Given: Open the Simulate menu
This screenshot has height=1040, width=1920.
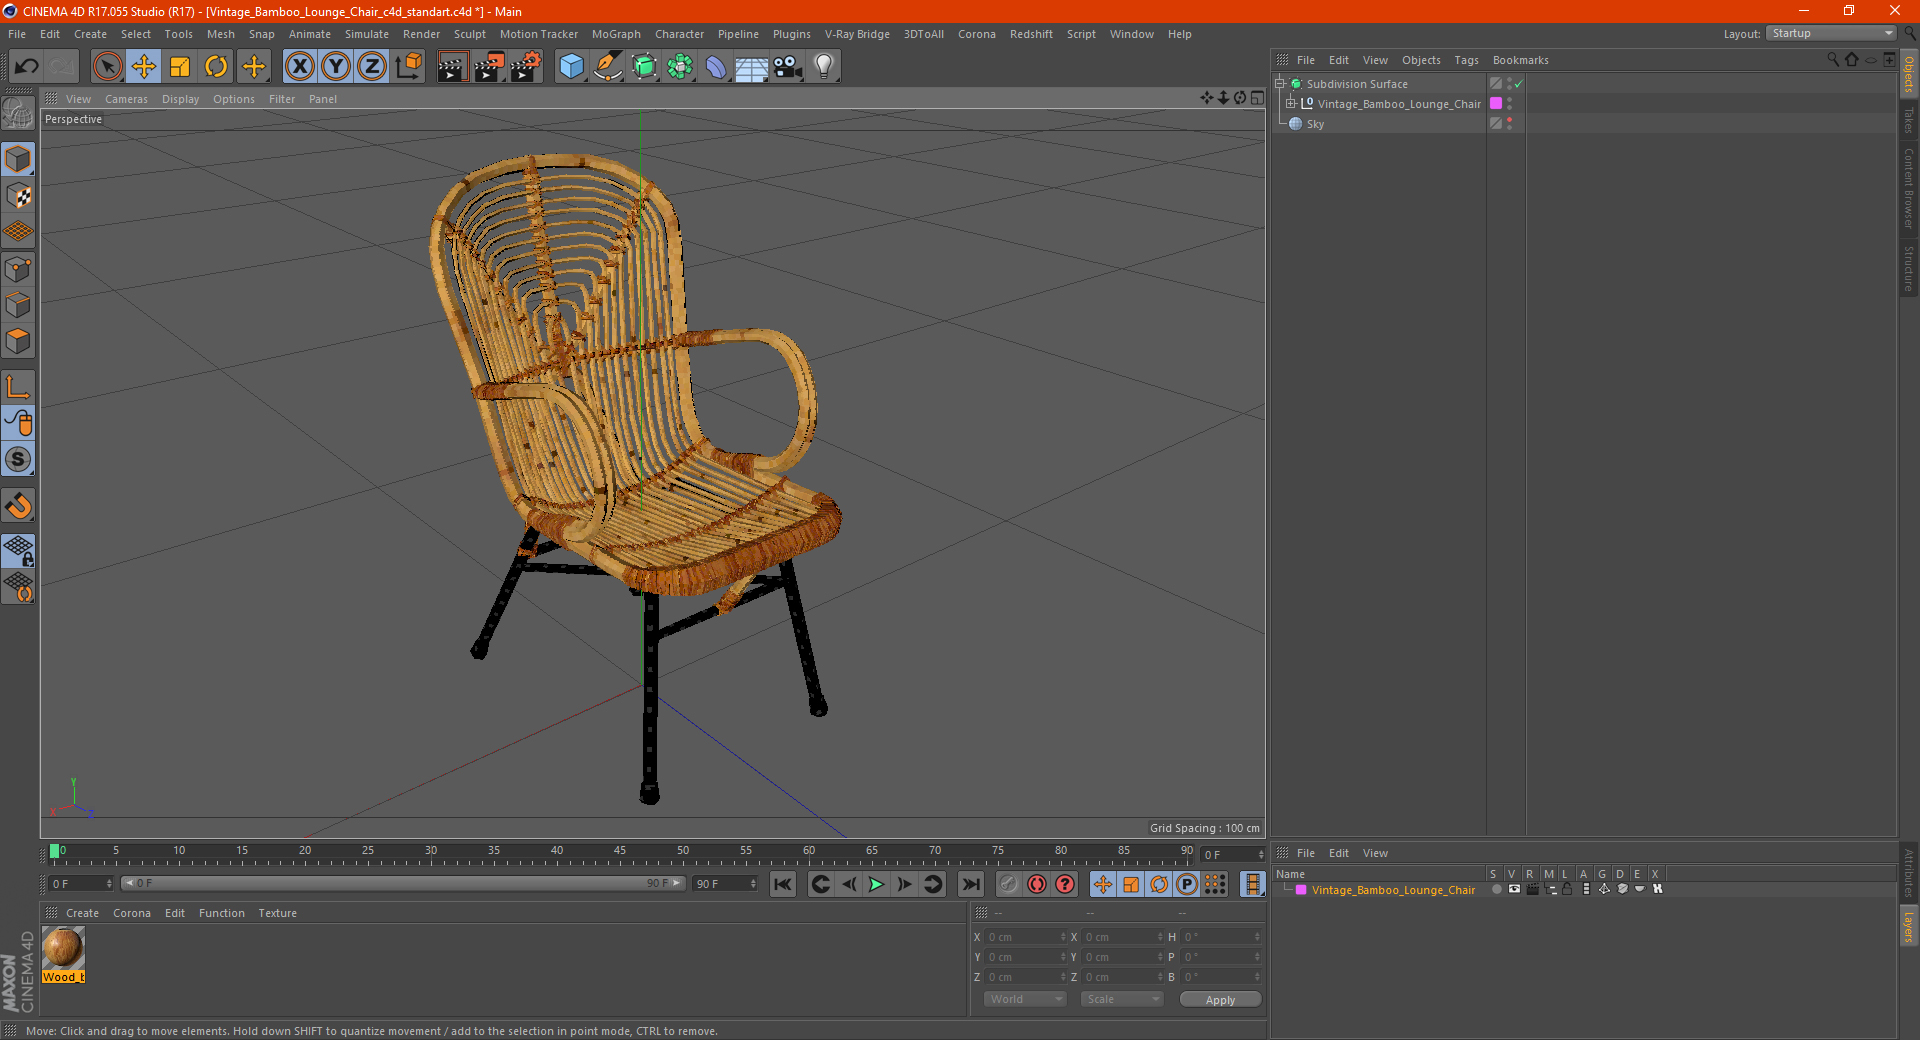Looking at the screenshot, I should point(367,34).
